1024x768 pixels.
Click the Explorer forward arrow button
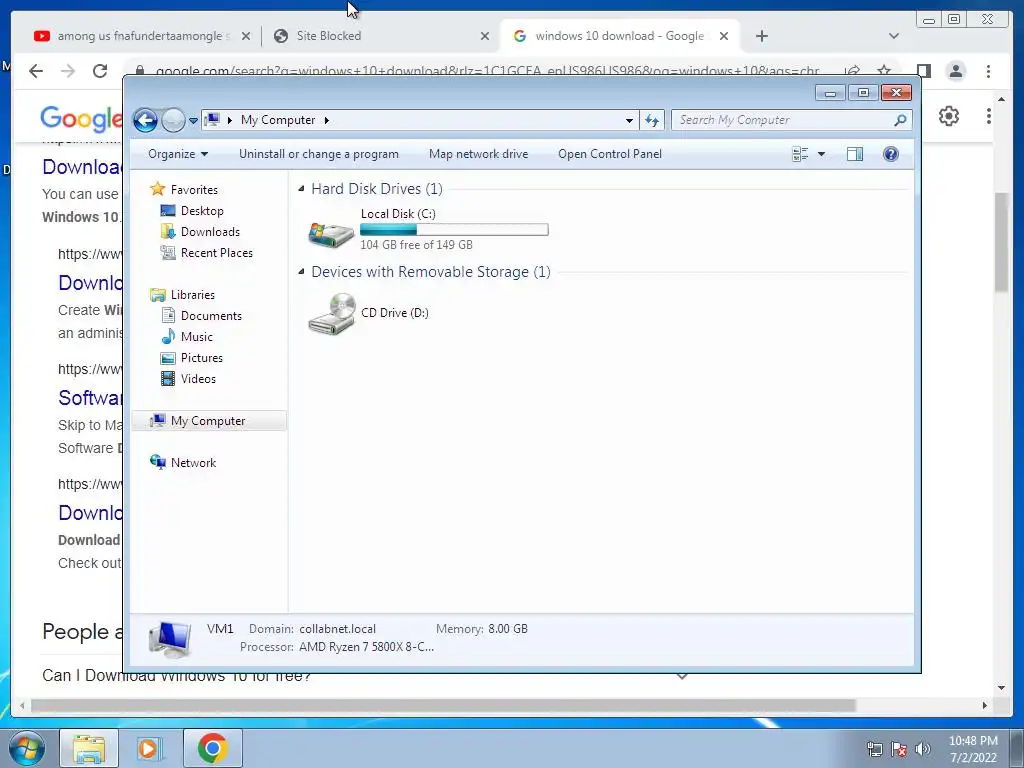point(173,120)
